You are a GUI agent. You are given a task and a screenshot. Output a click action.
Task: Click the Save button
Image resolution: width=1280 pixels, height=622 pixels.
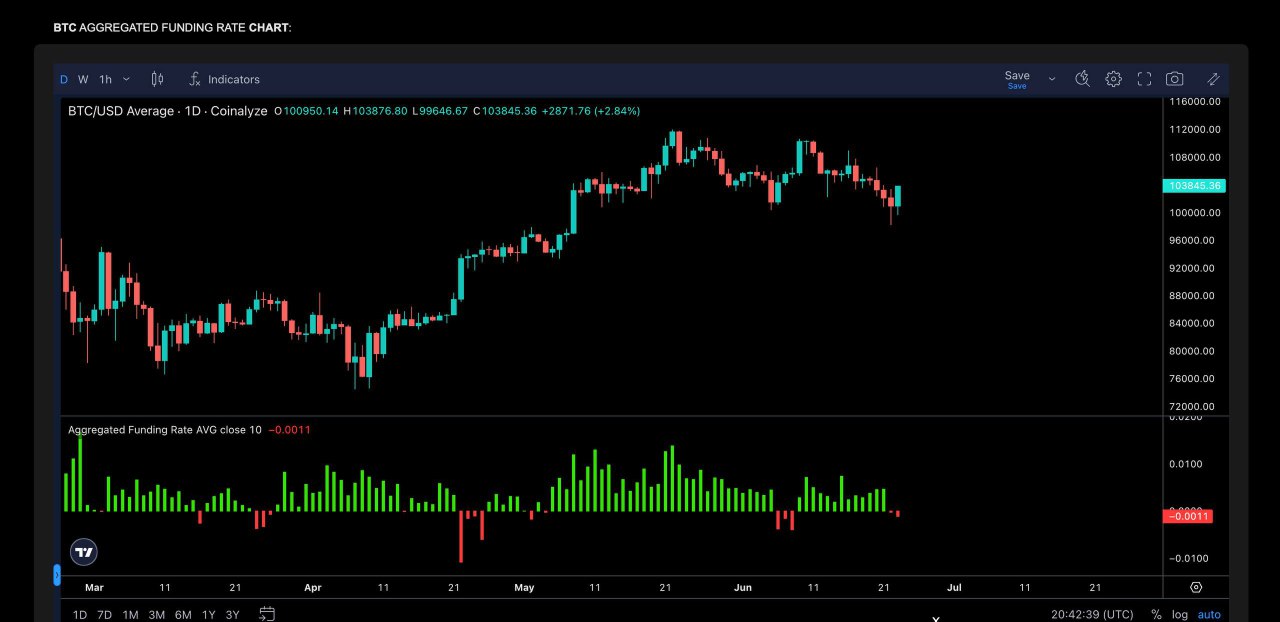click(1017, 78)
